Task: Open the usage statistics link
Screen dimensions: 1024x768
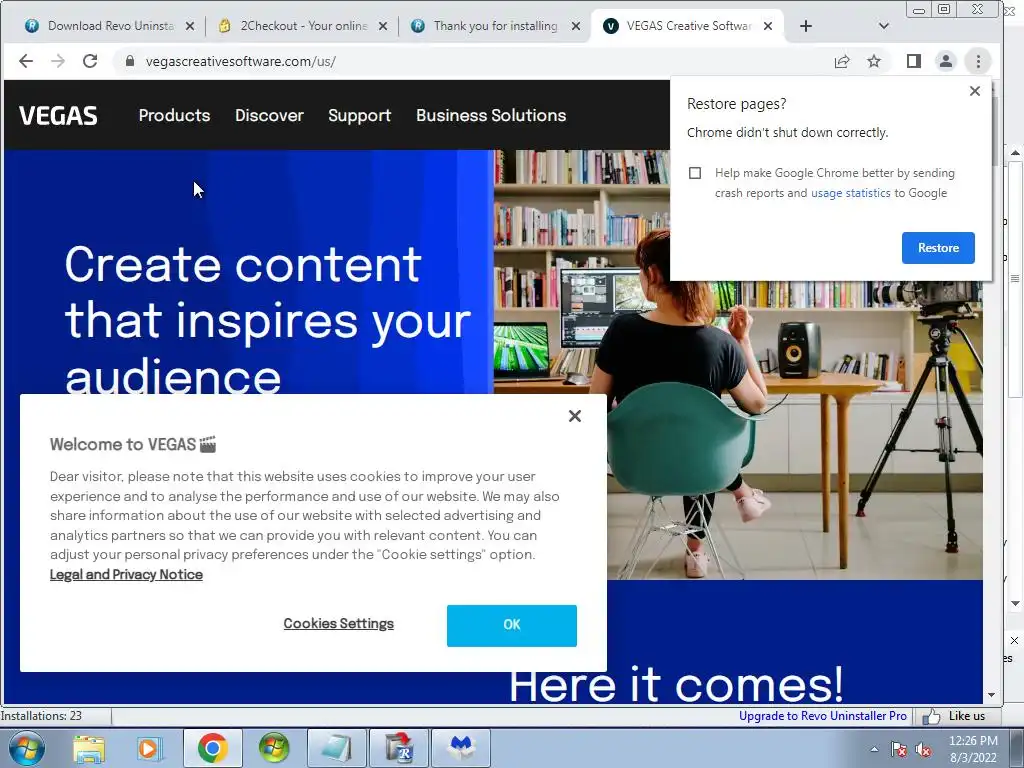Action: [850, 193]
